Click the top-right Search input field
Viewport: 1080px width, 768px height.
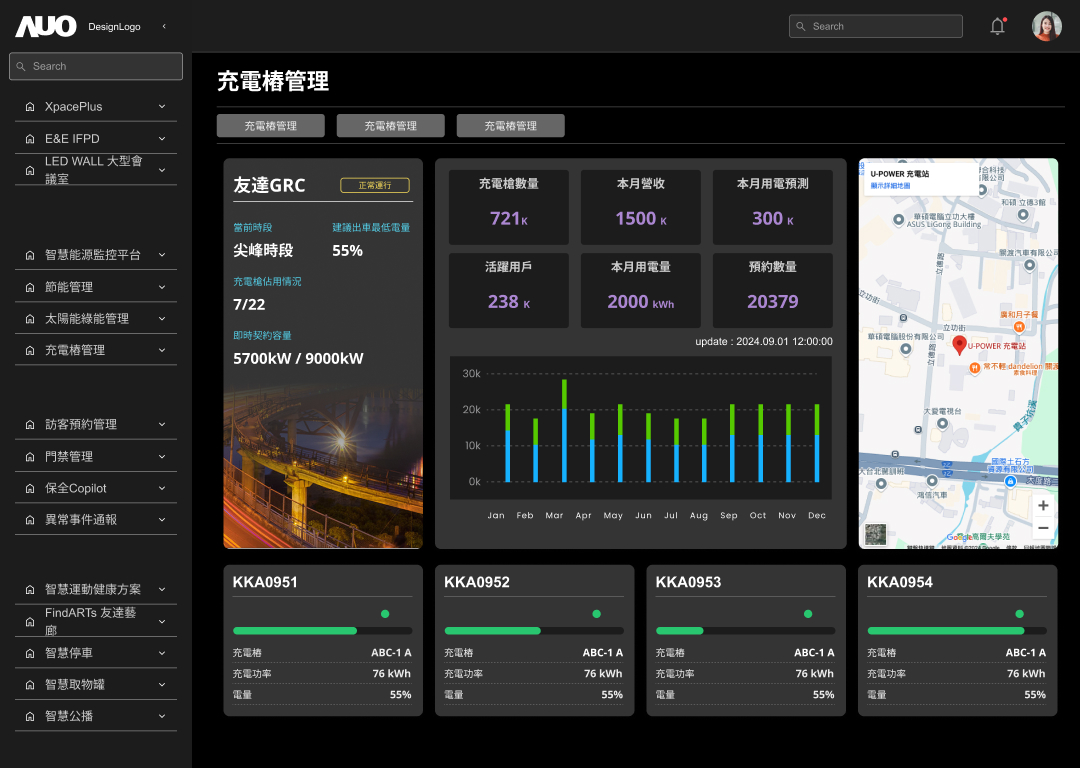[x=875, y=25]
